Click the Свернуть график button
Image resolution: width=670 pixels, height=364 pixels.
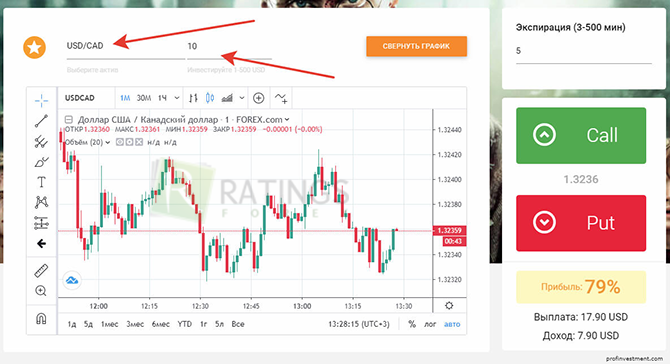[x=416, y=46]
